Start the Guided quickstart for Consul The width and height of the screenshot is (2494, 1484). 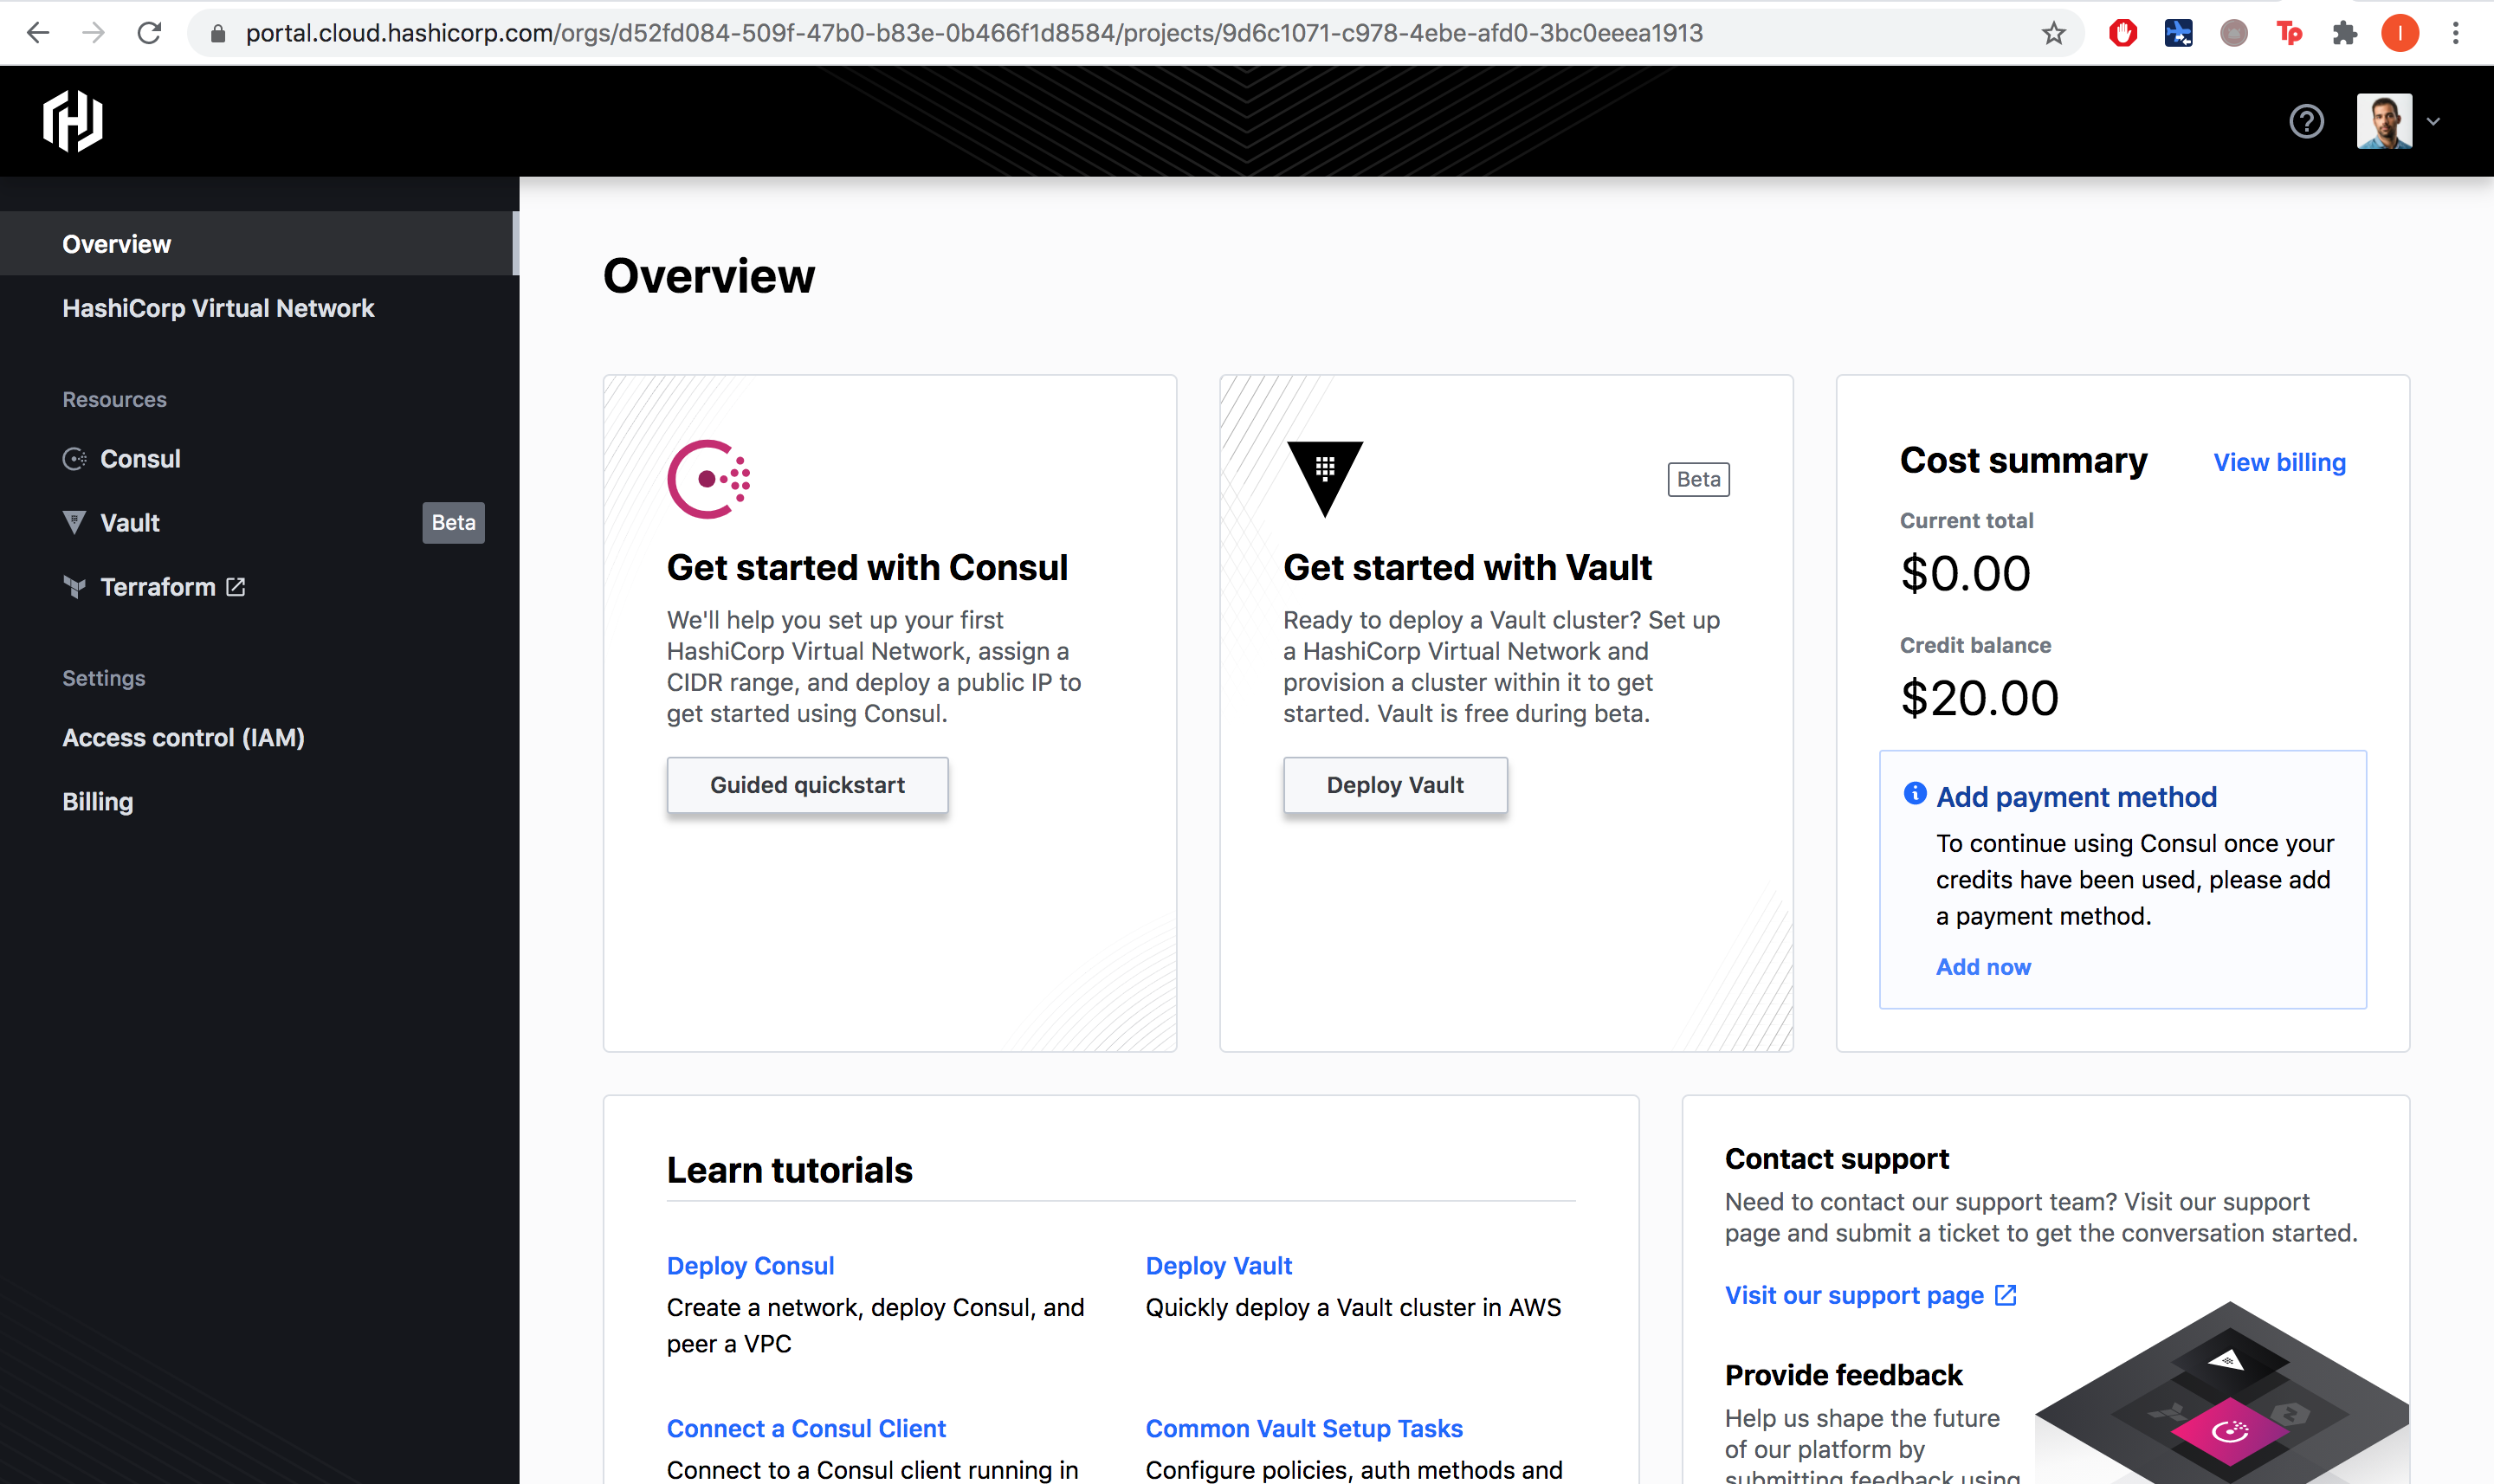pyautogui.click(x=807, y=785)
